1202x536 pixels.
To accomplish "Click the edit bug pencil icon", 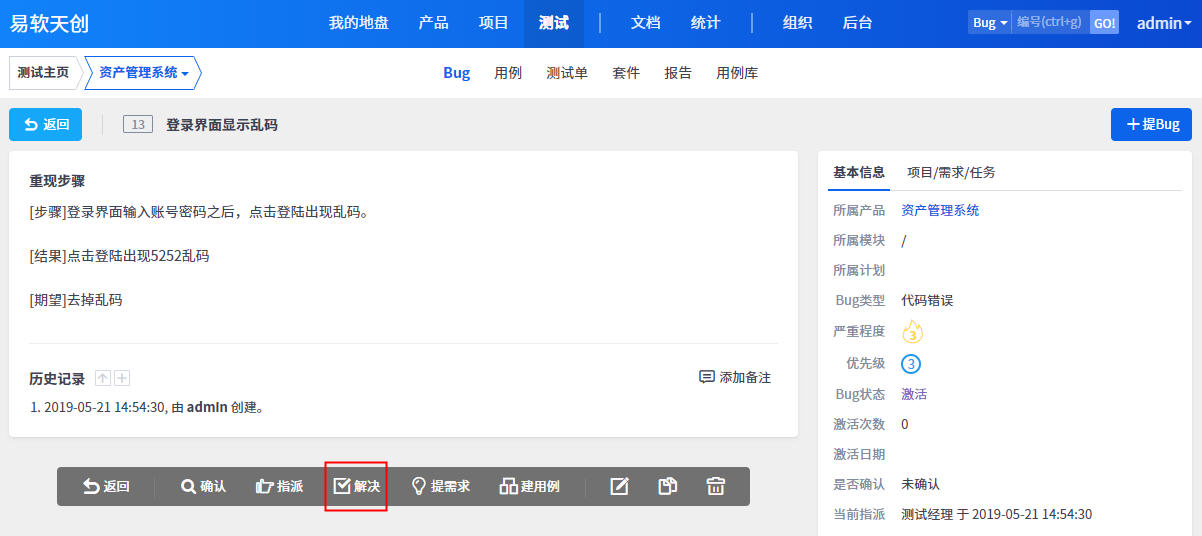I will (619, 486).
